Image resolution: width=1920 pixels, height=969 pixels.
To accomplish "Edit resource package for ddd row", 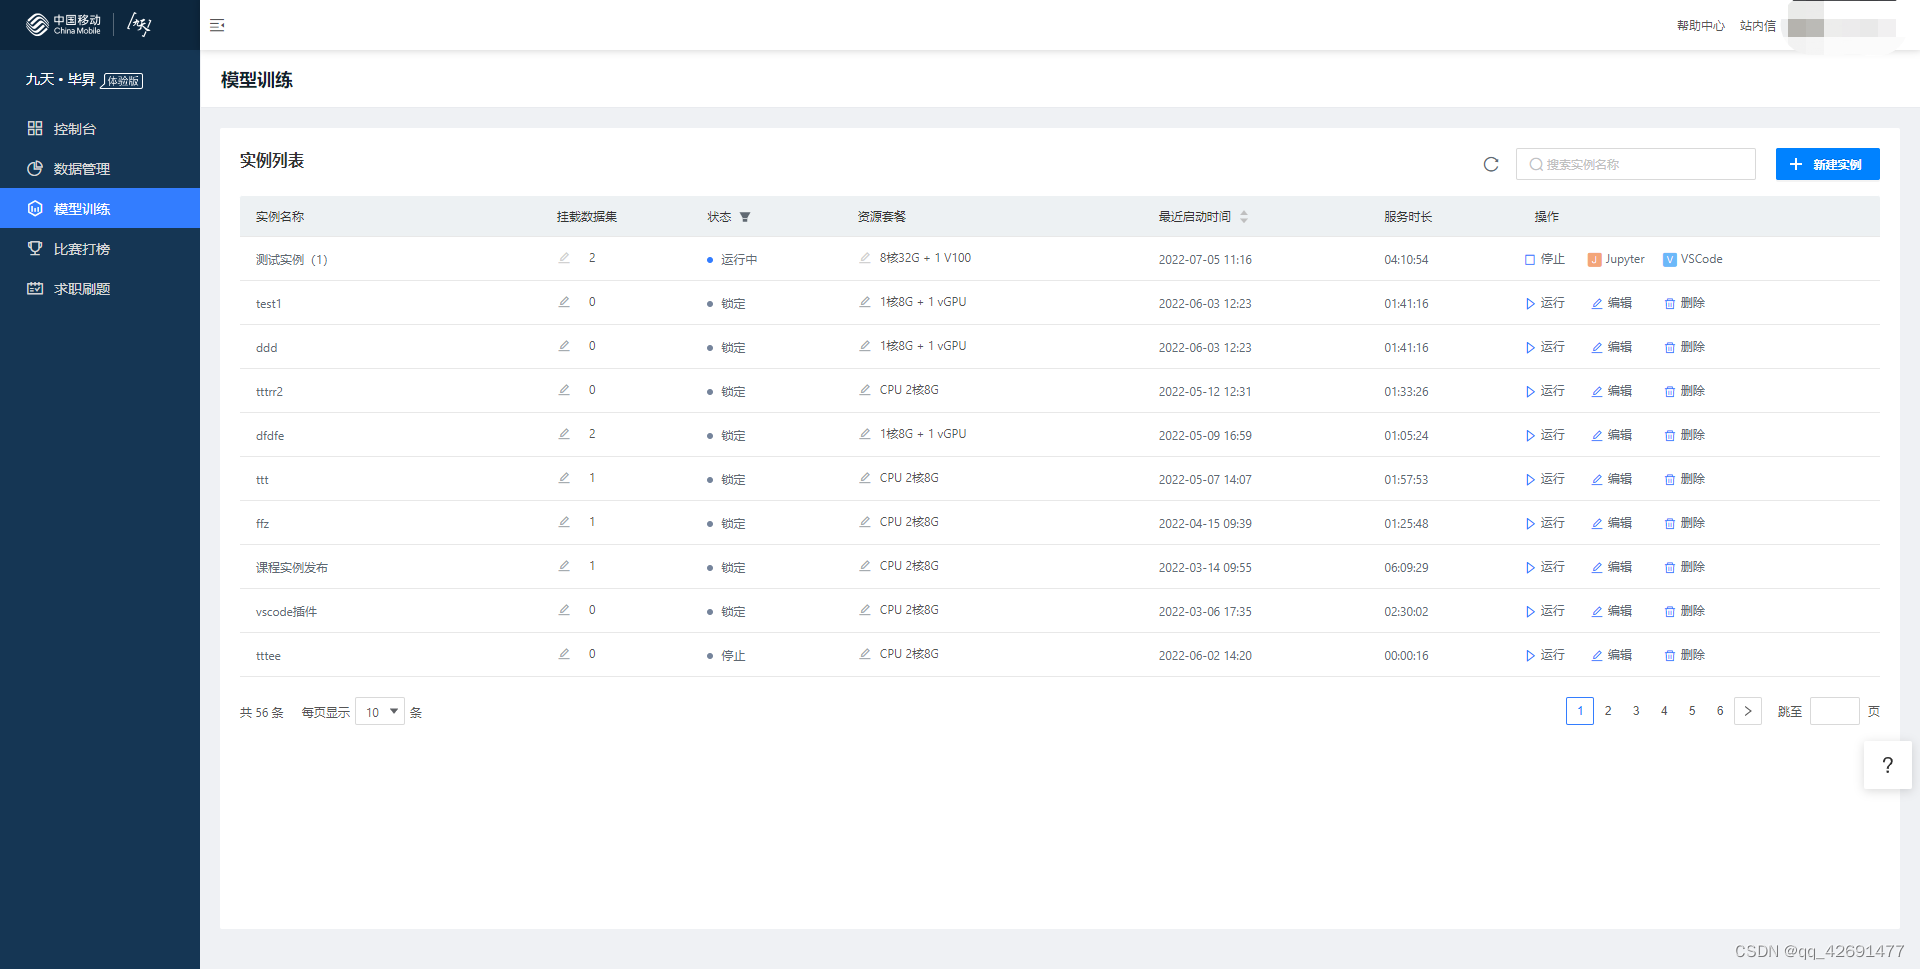I will tap(865, 346).
